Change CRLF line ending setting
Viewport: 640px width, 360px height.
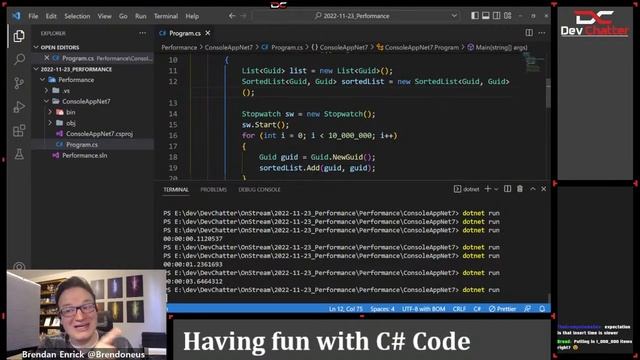click(x=459, y=309)
